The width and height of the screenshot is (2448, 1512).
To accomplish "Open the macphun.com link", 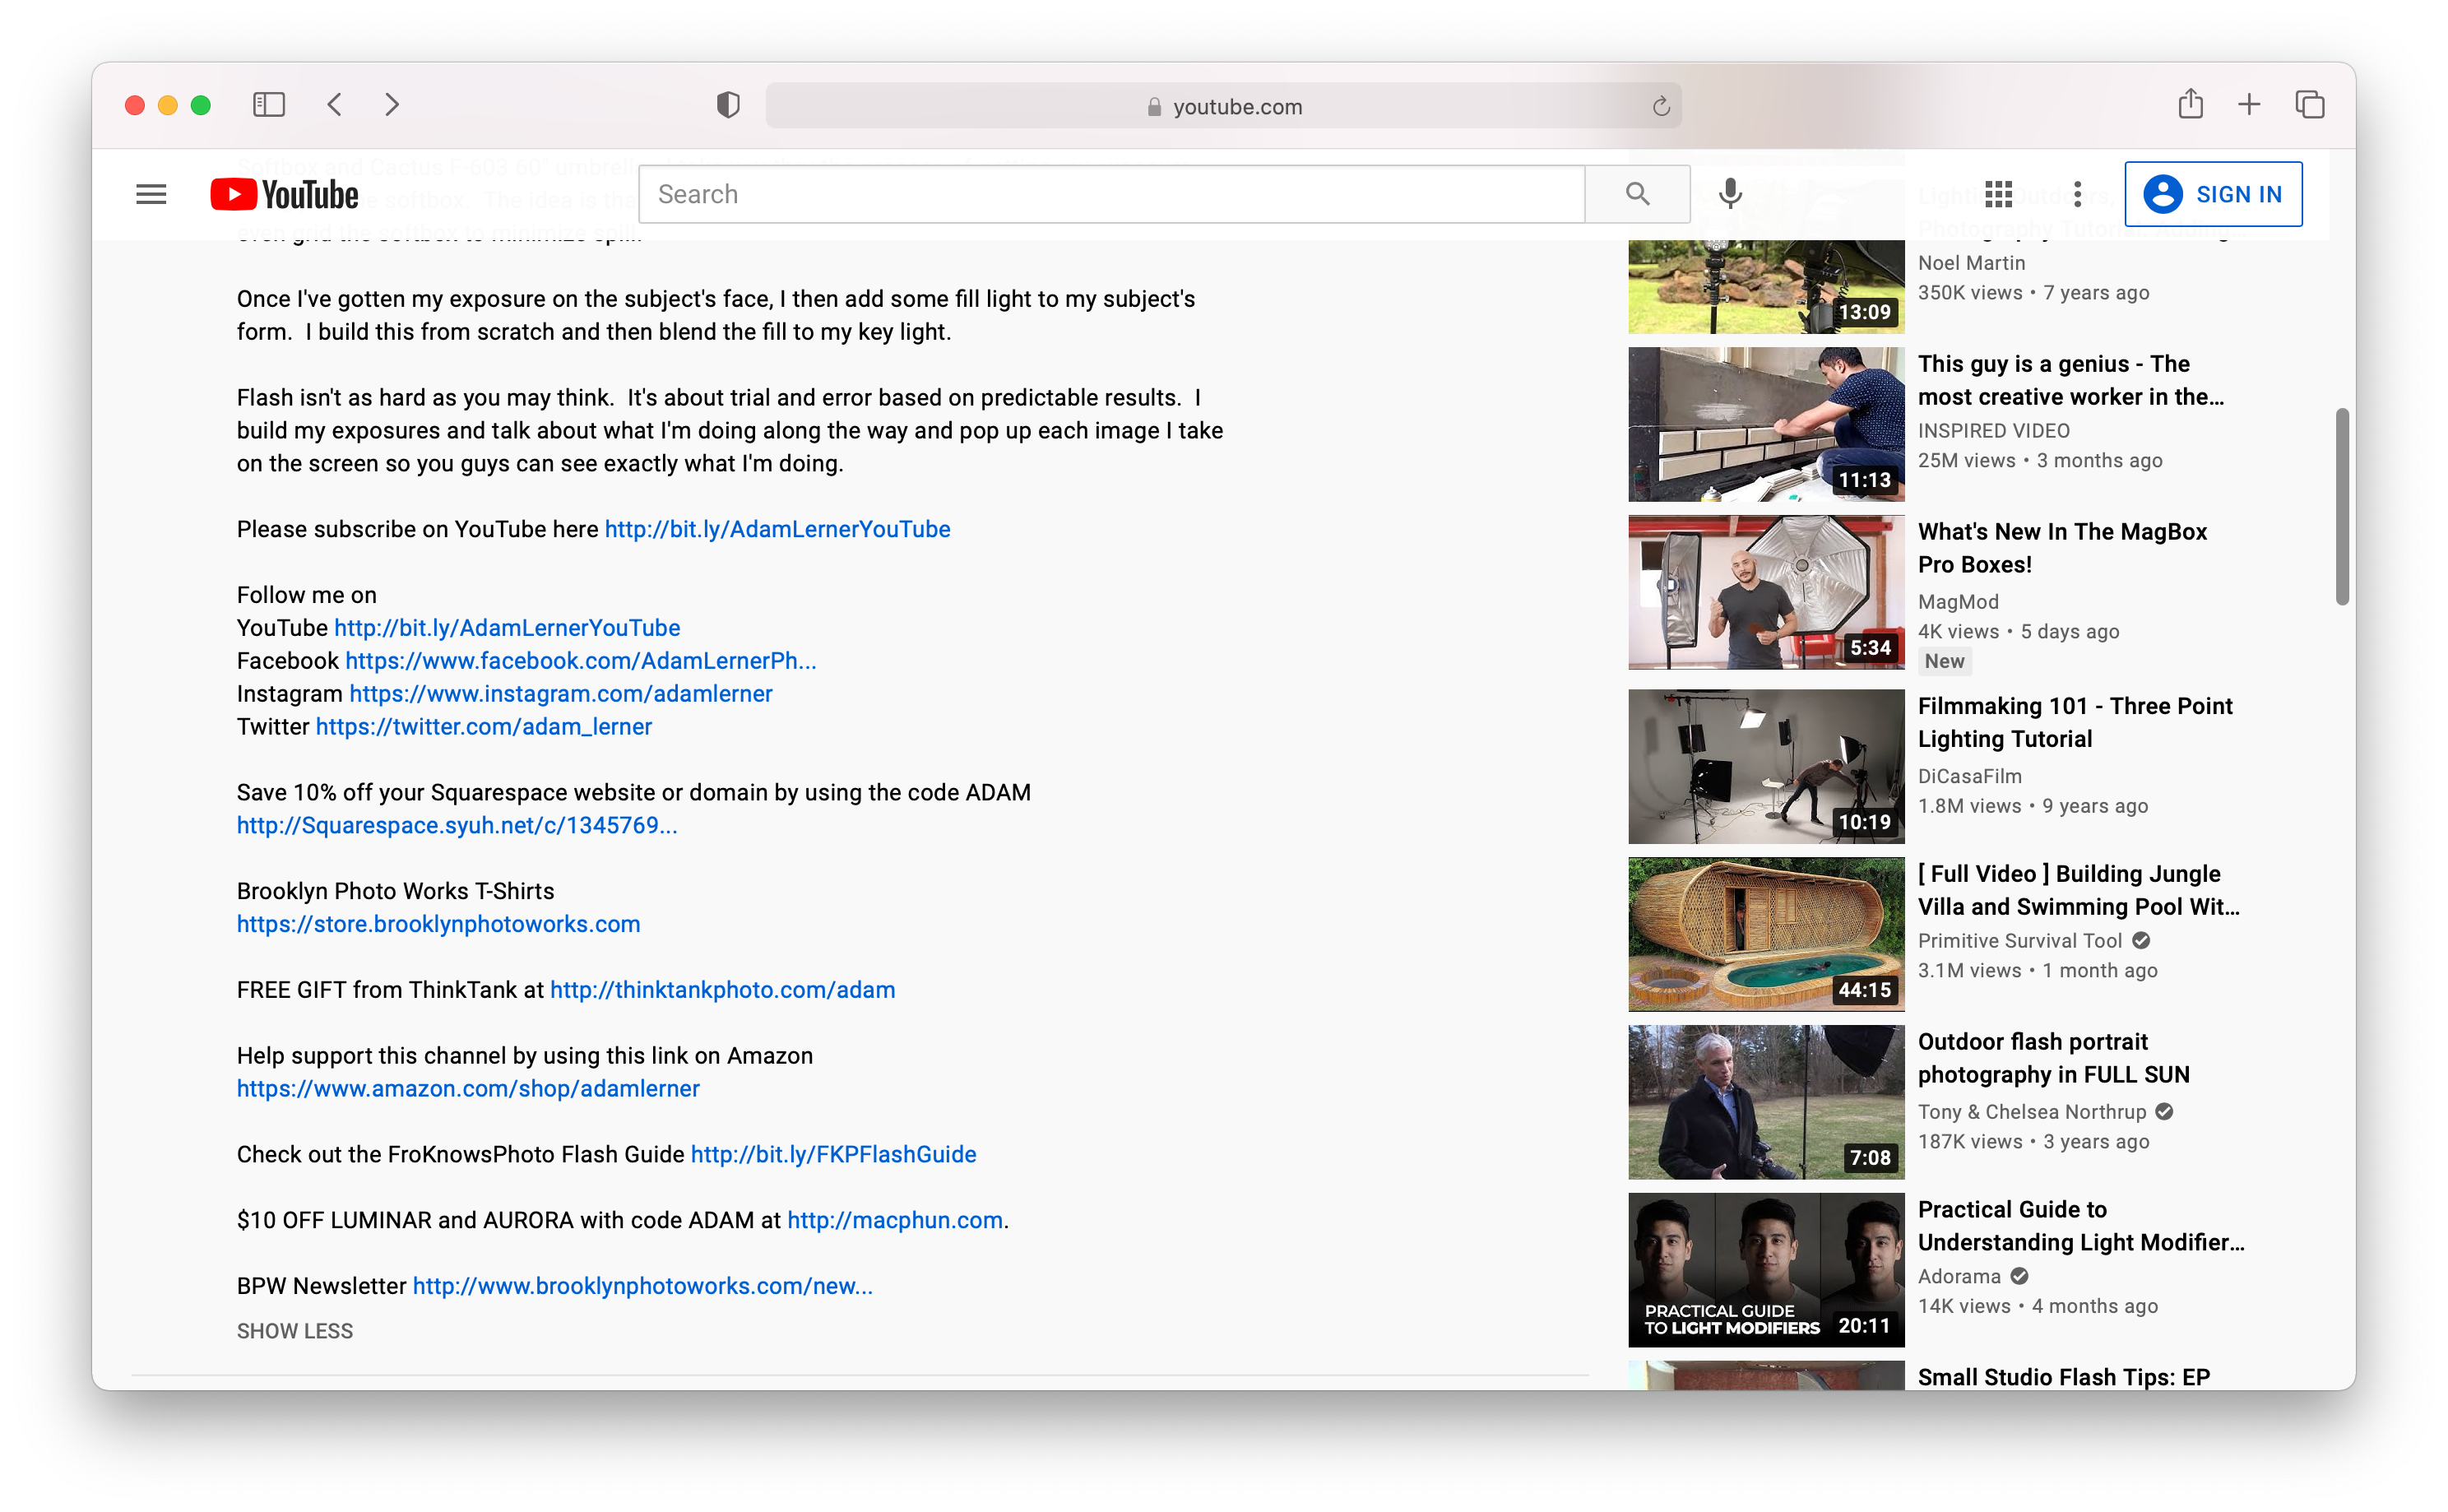I will click(x=894, y=1220).
